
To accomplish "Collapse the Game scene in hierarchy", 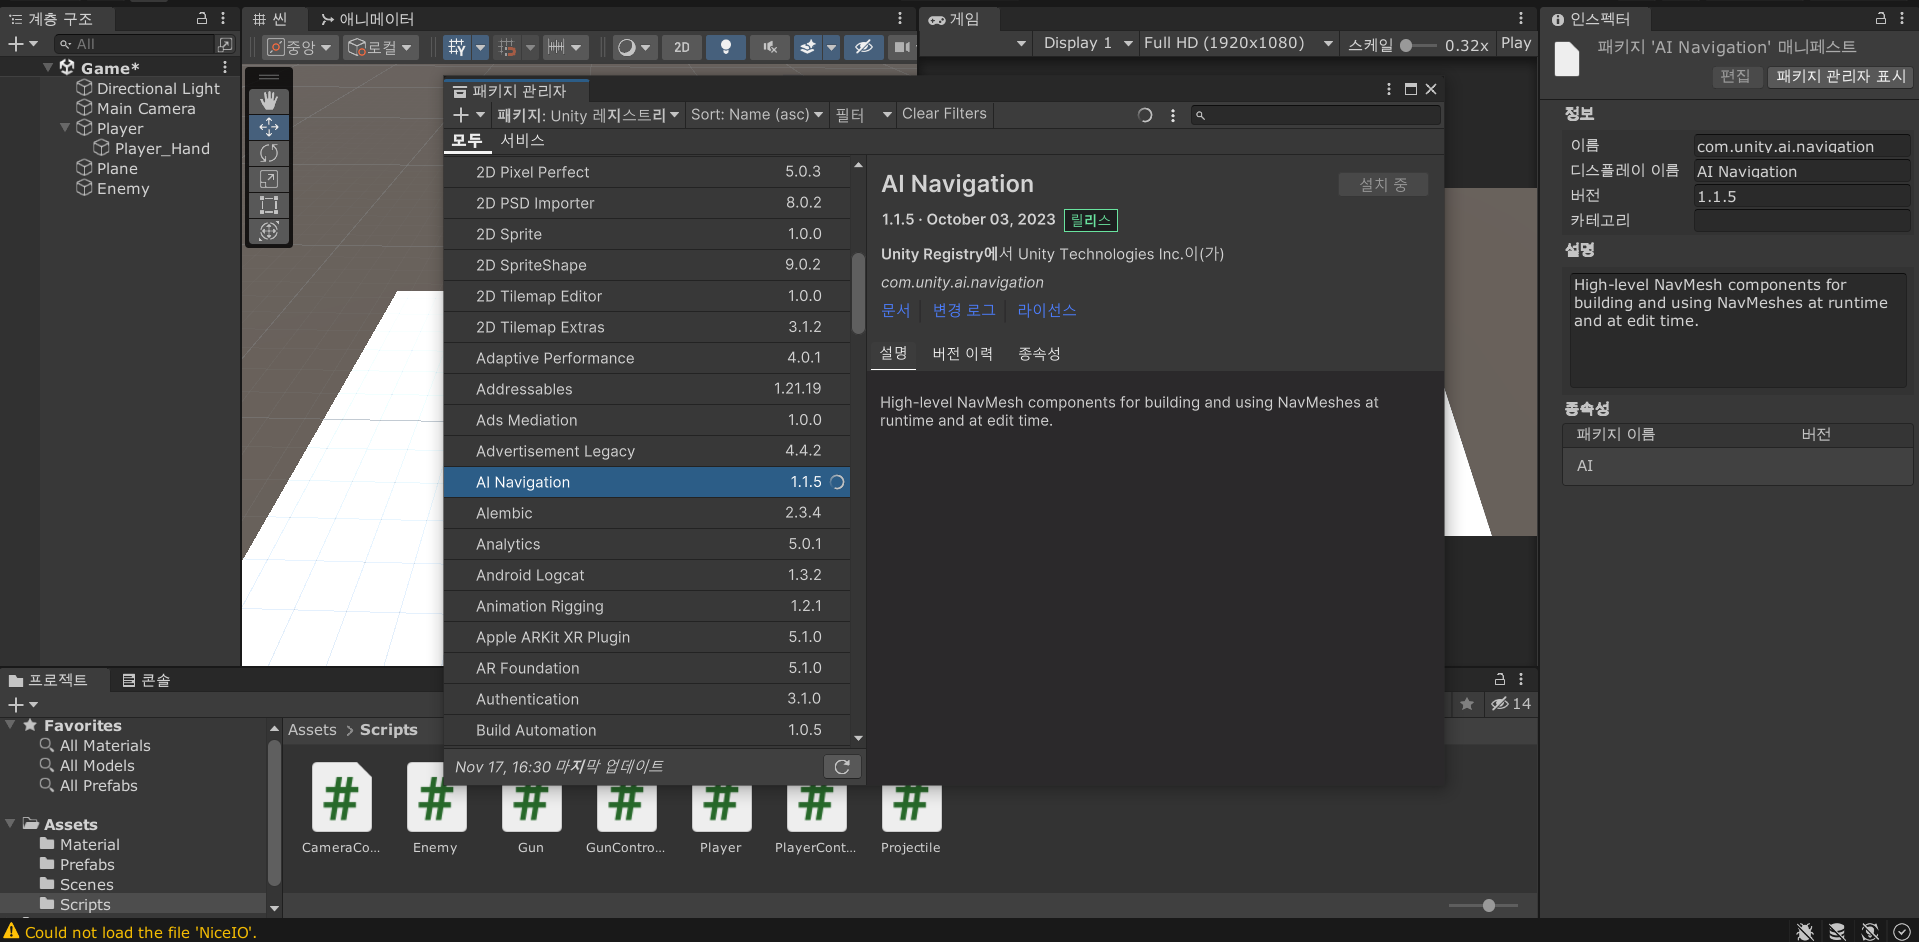I will click(x=48, y=68).
